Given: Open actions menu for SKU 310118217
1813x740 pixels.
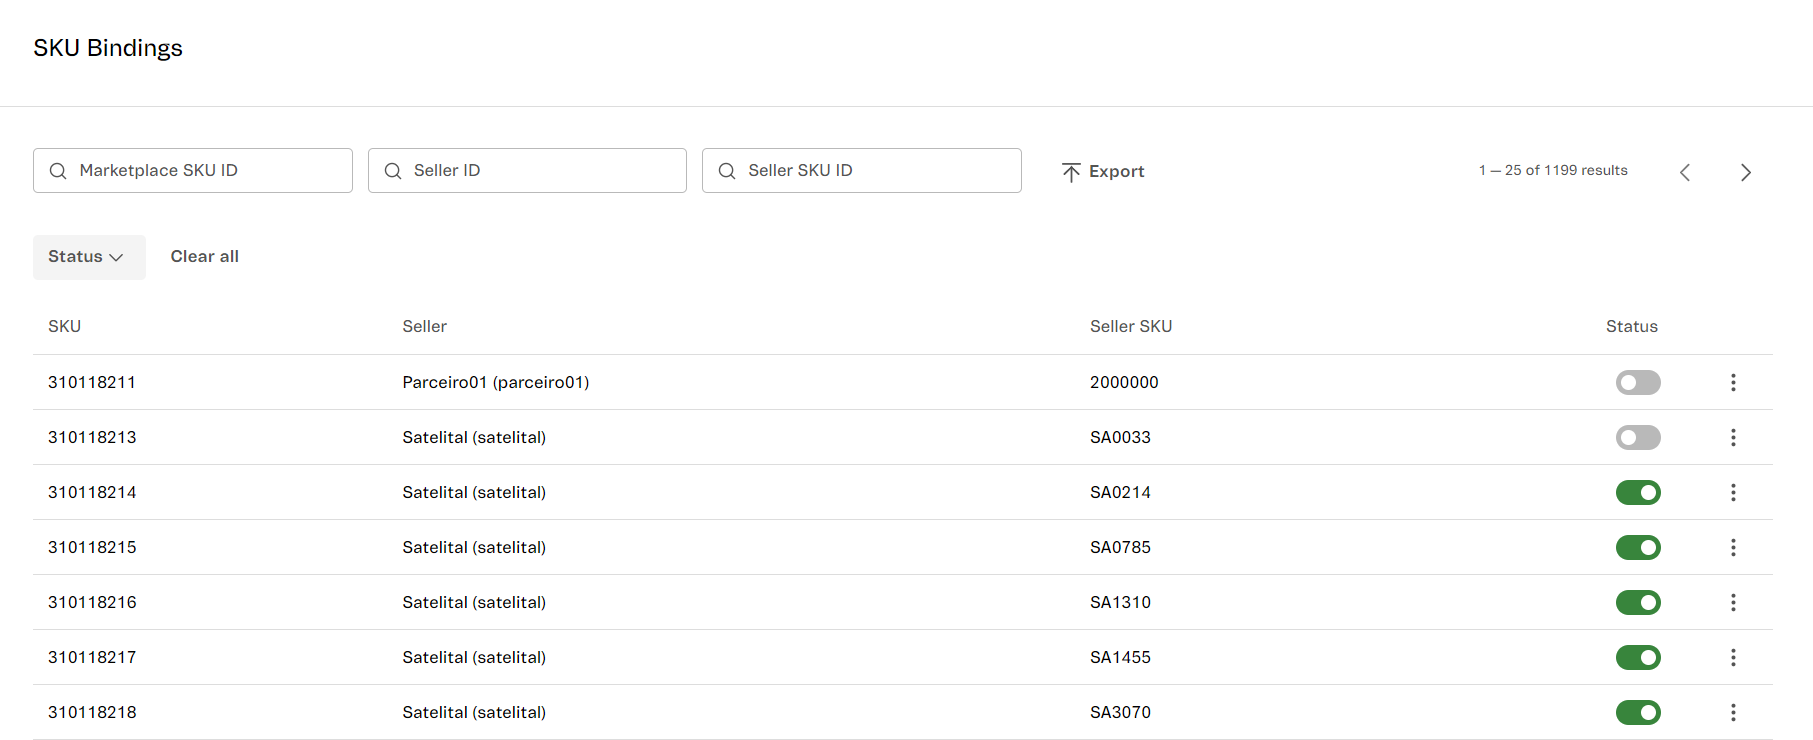Looking at the screenshot, I should (x=1733, y=657).
